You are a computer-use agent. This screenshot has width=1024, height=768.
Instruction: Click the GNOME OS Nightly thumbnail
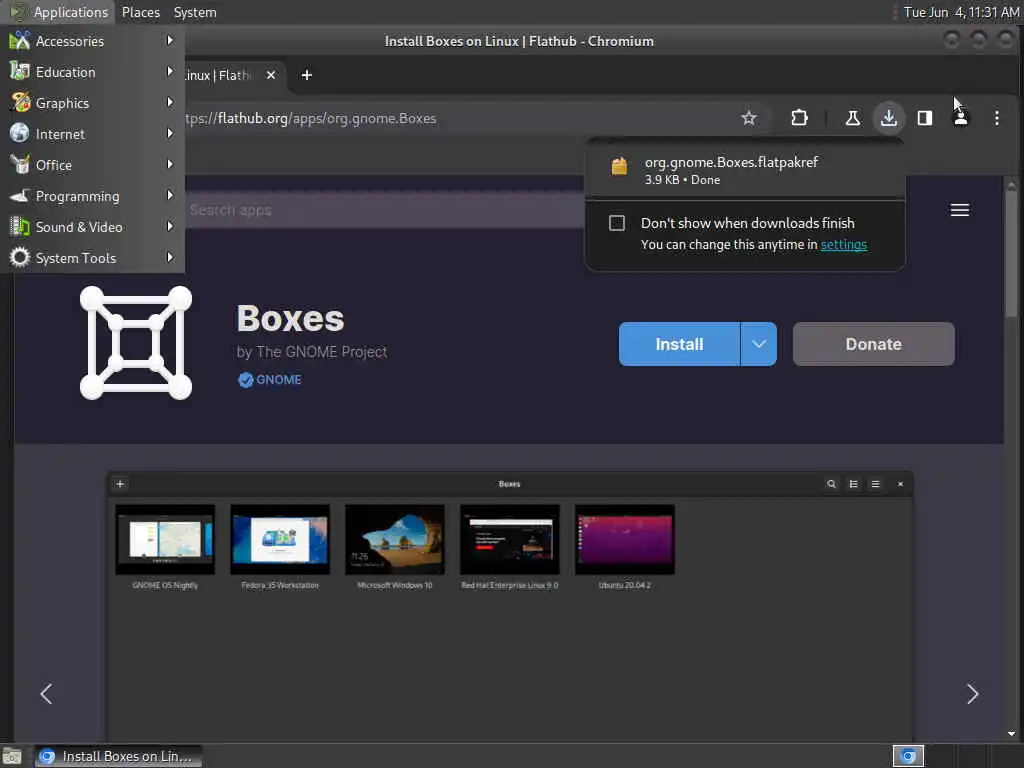pos(165,539)
